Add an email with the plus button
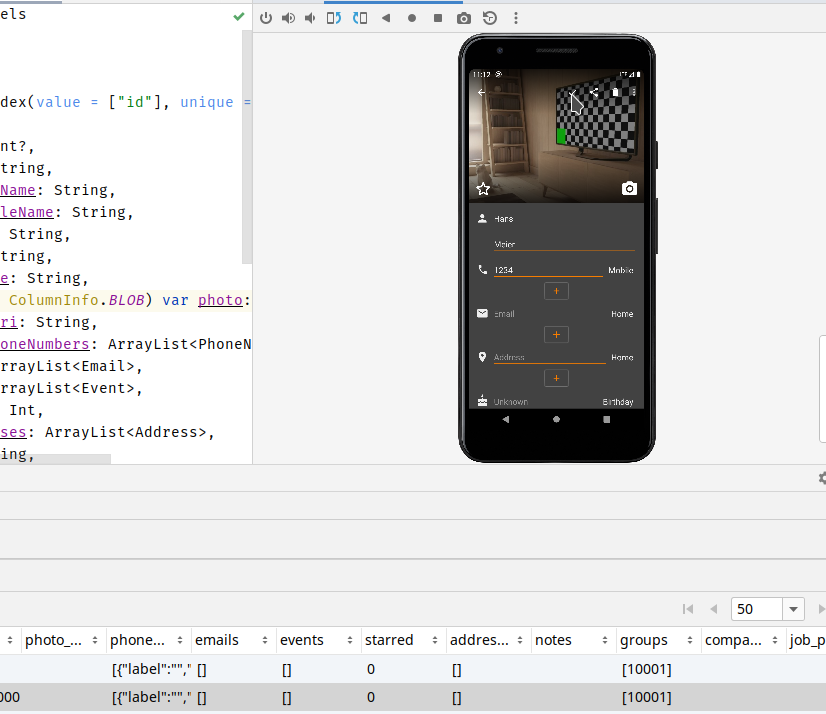Viewport: 826px width, 714px height. (x=556, y=334)
